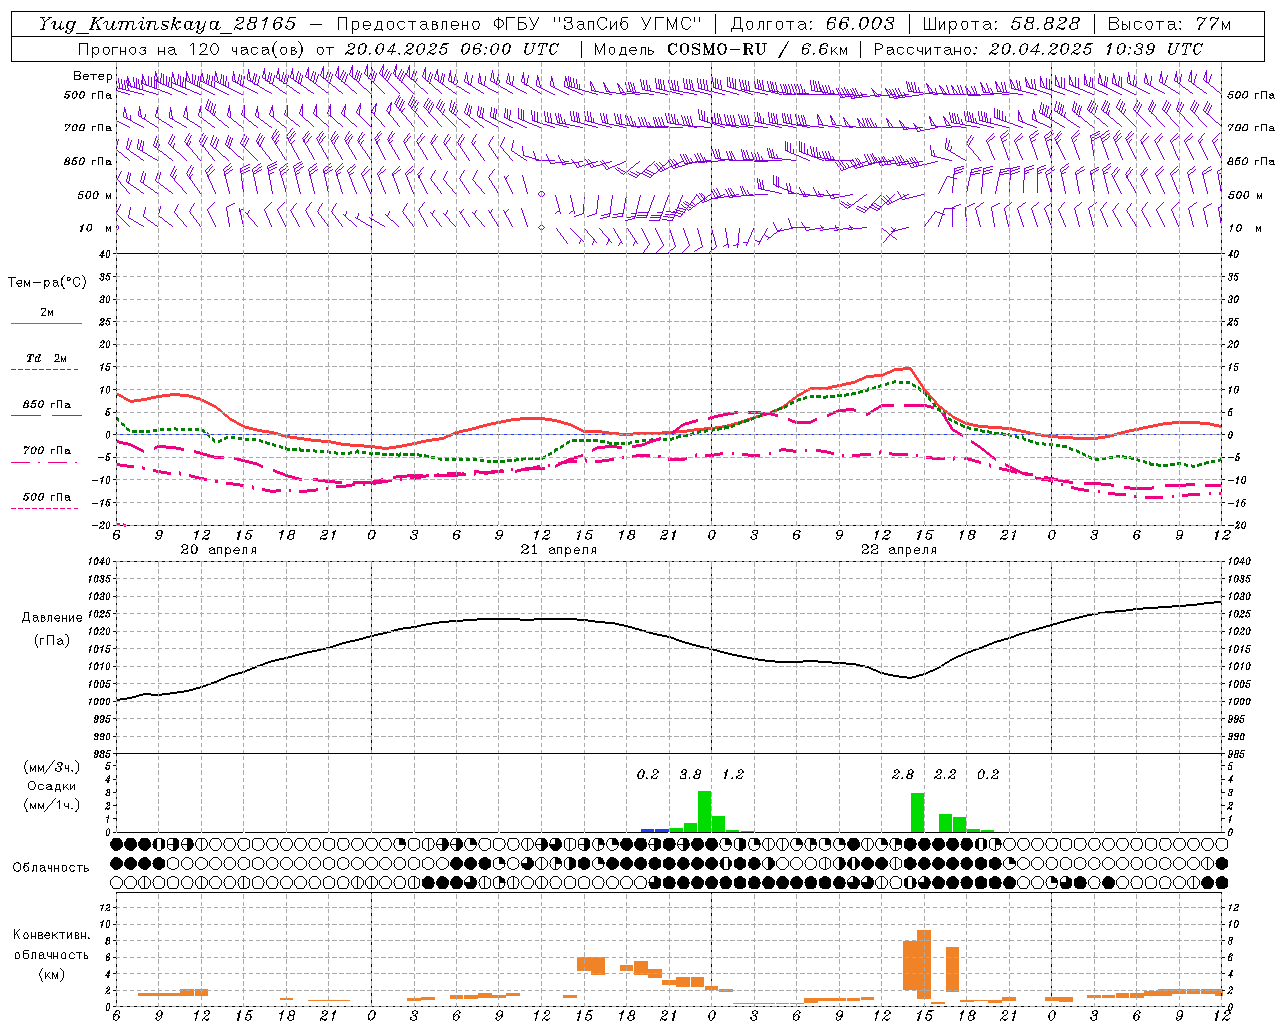Select the '(мм/1ч.)' hourly unit label
Screen dimensions: 1280x1024
point(51,805)
